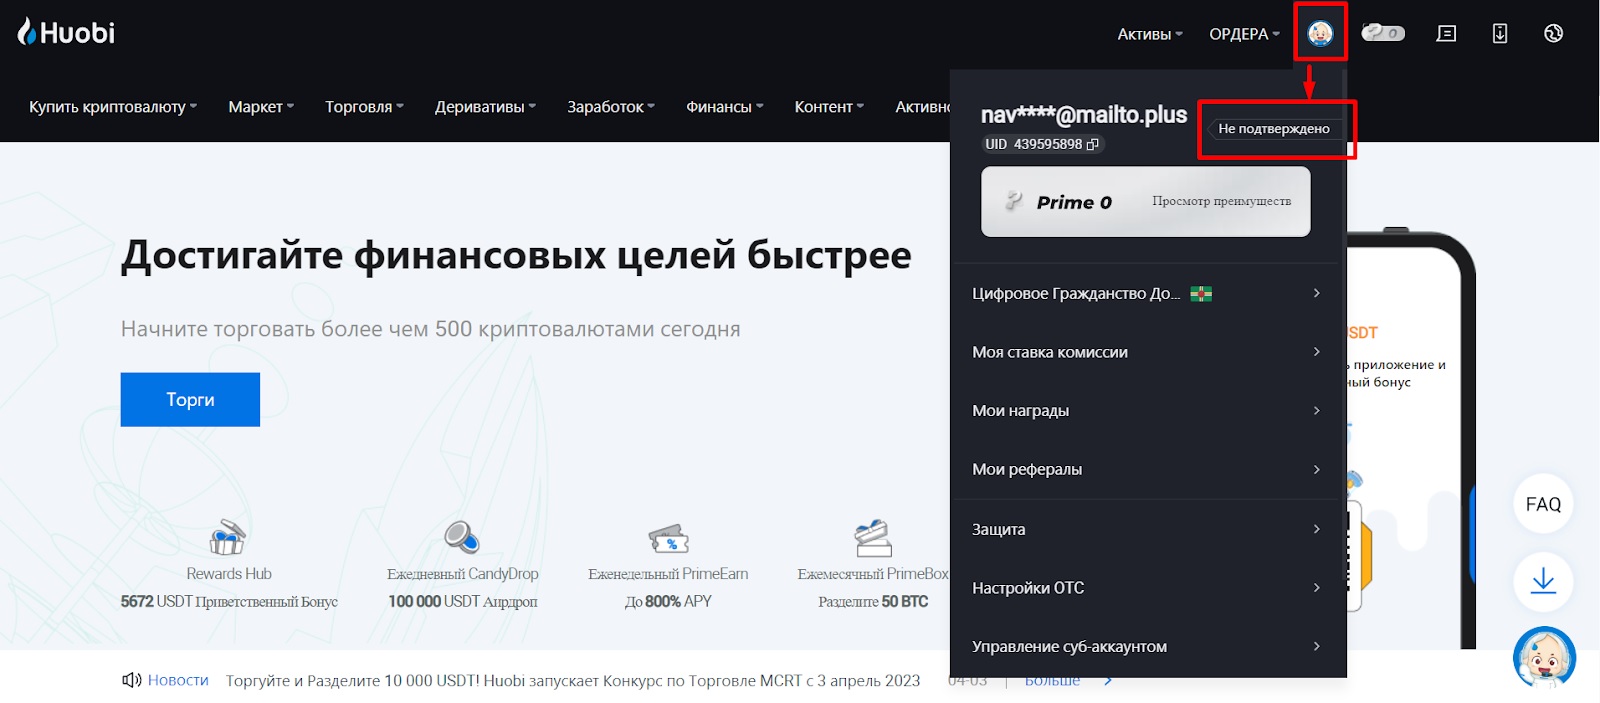Copy the UID 439595898 with copy icon

point(1093,144)
